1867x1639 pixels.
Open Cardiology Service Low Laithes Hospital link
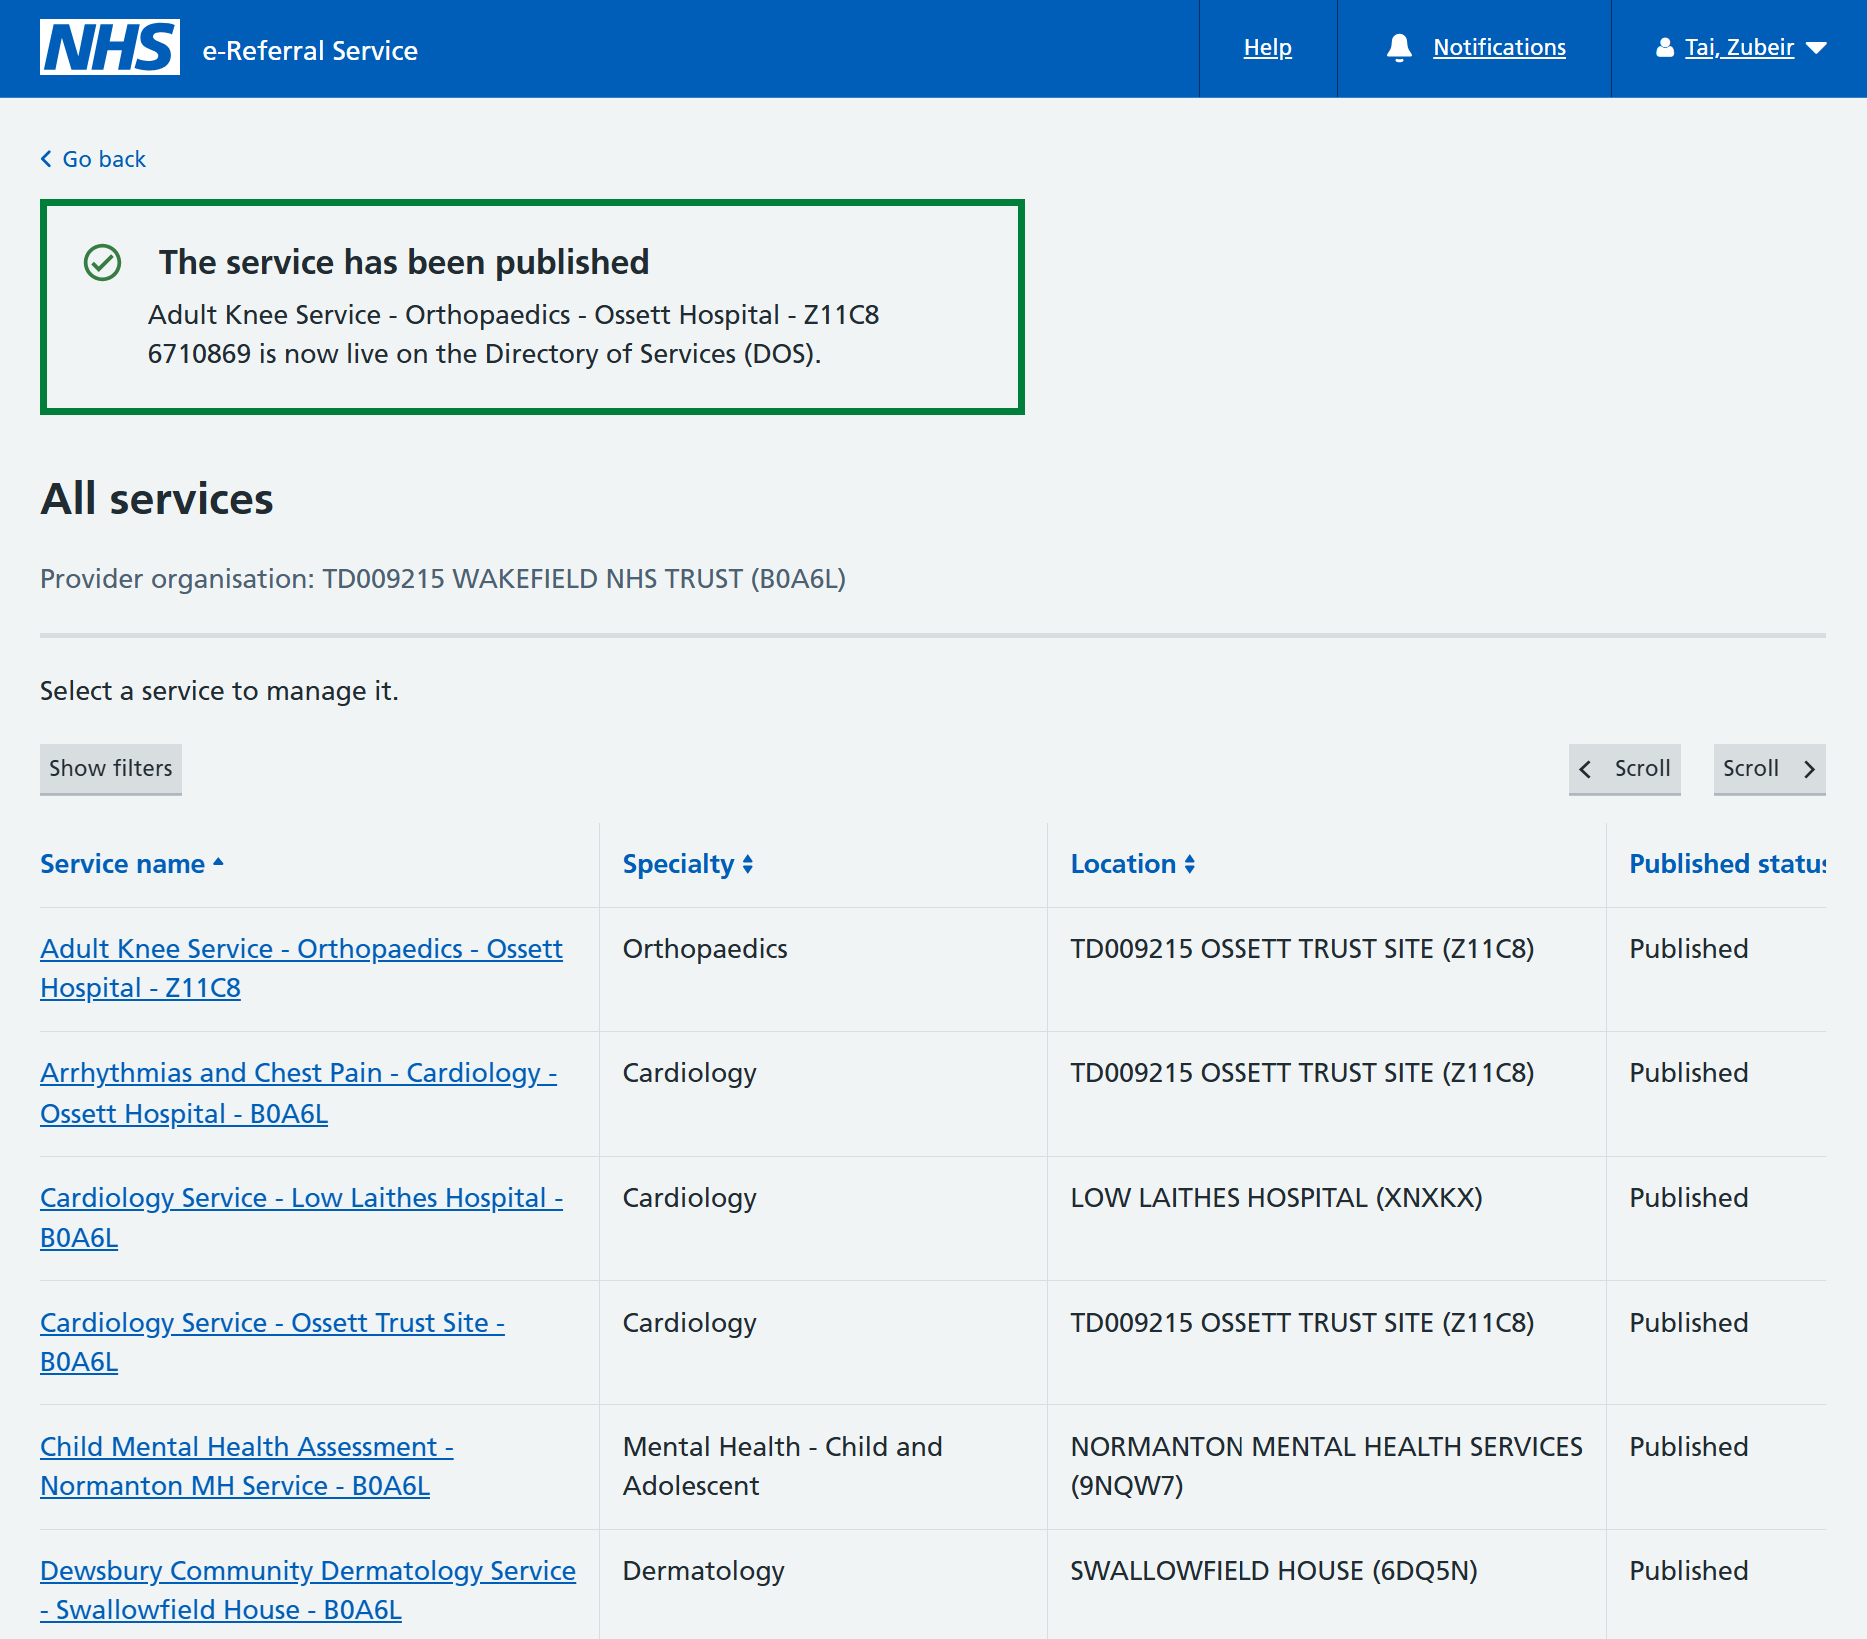(301, 1217)
